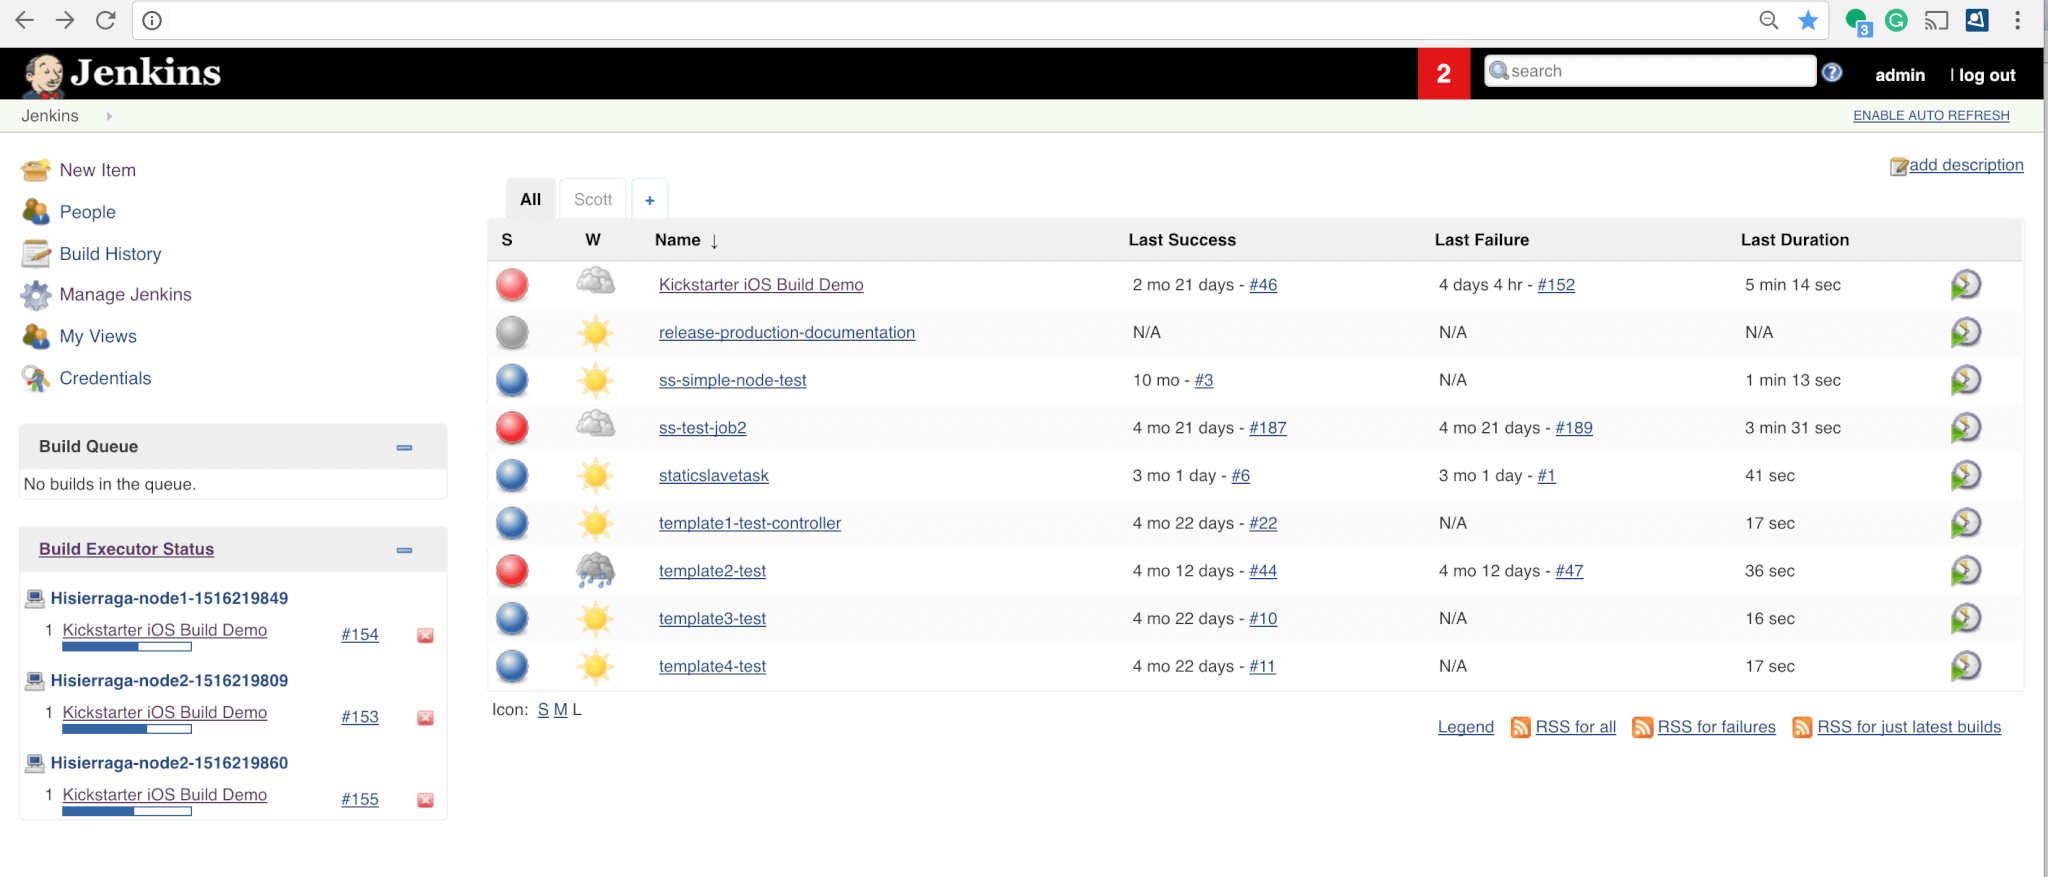Click the New Item sidebar icon

(x=36, y=170)
